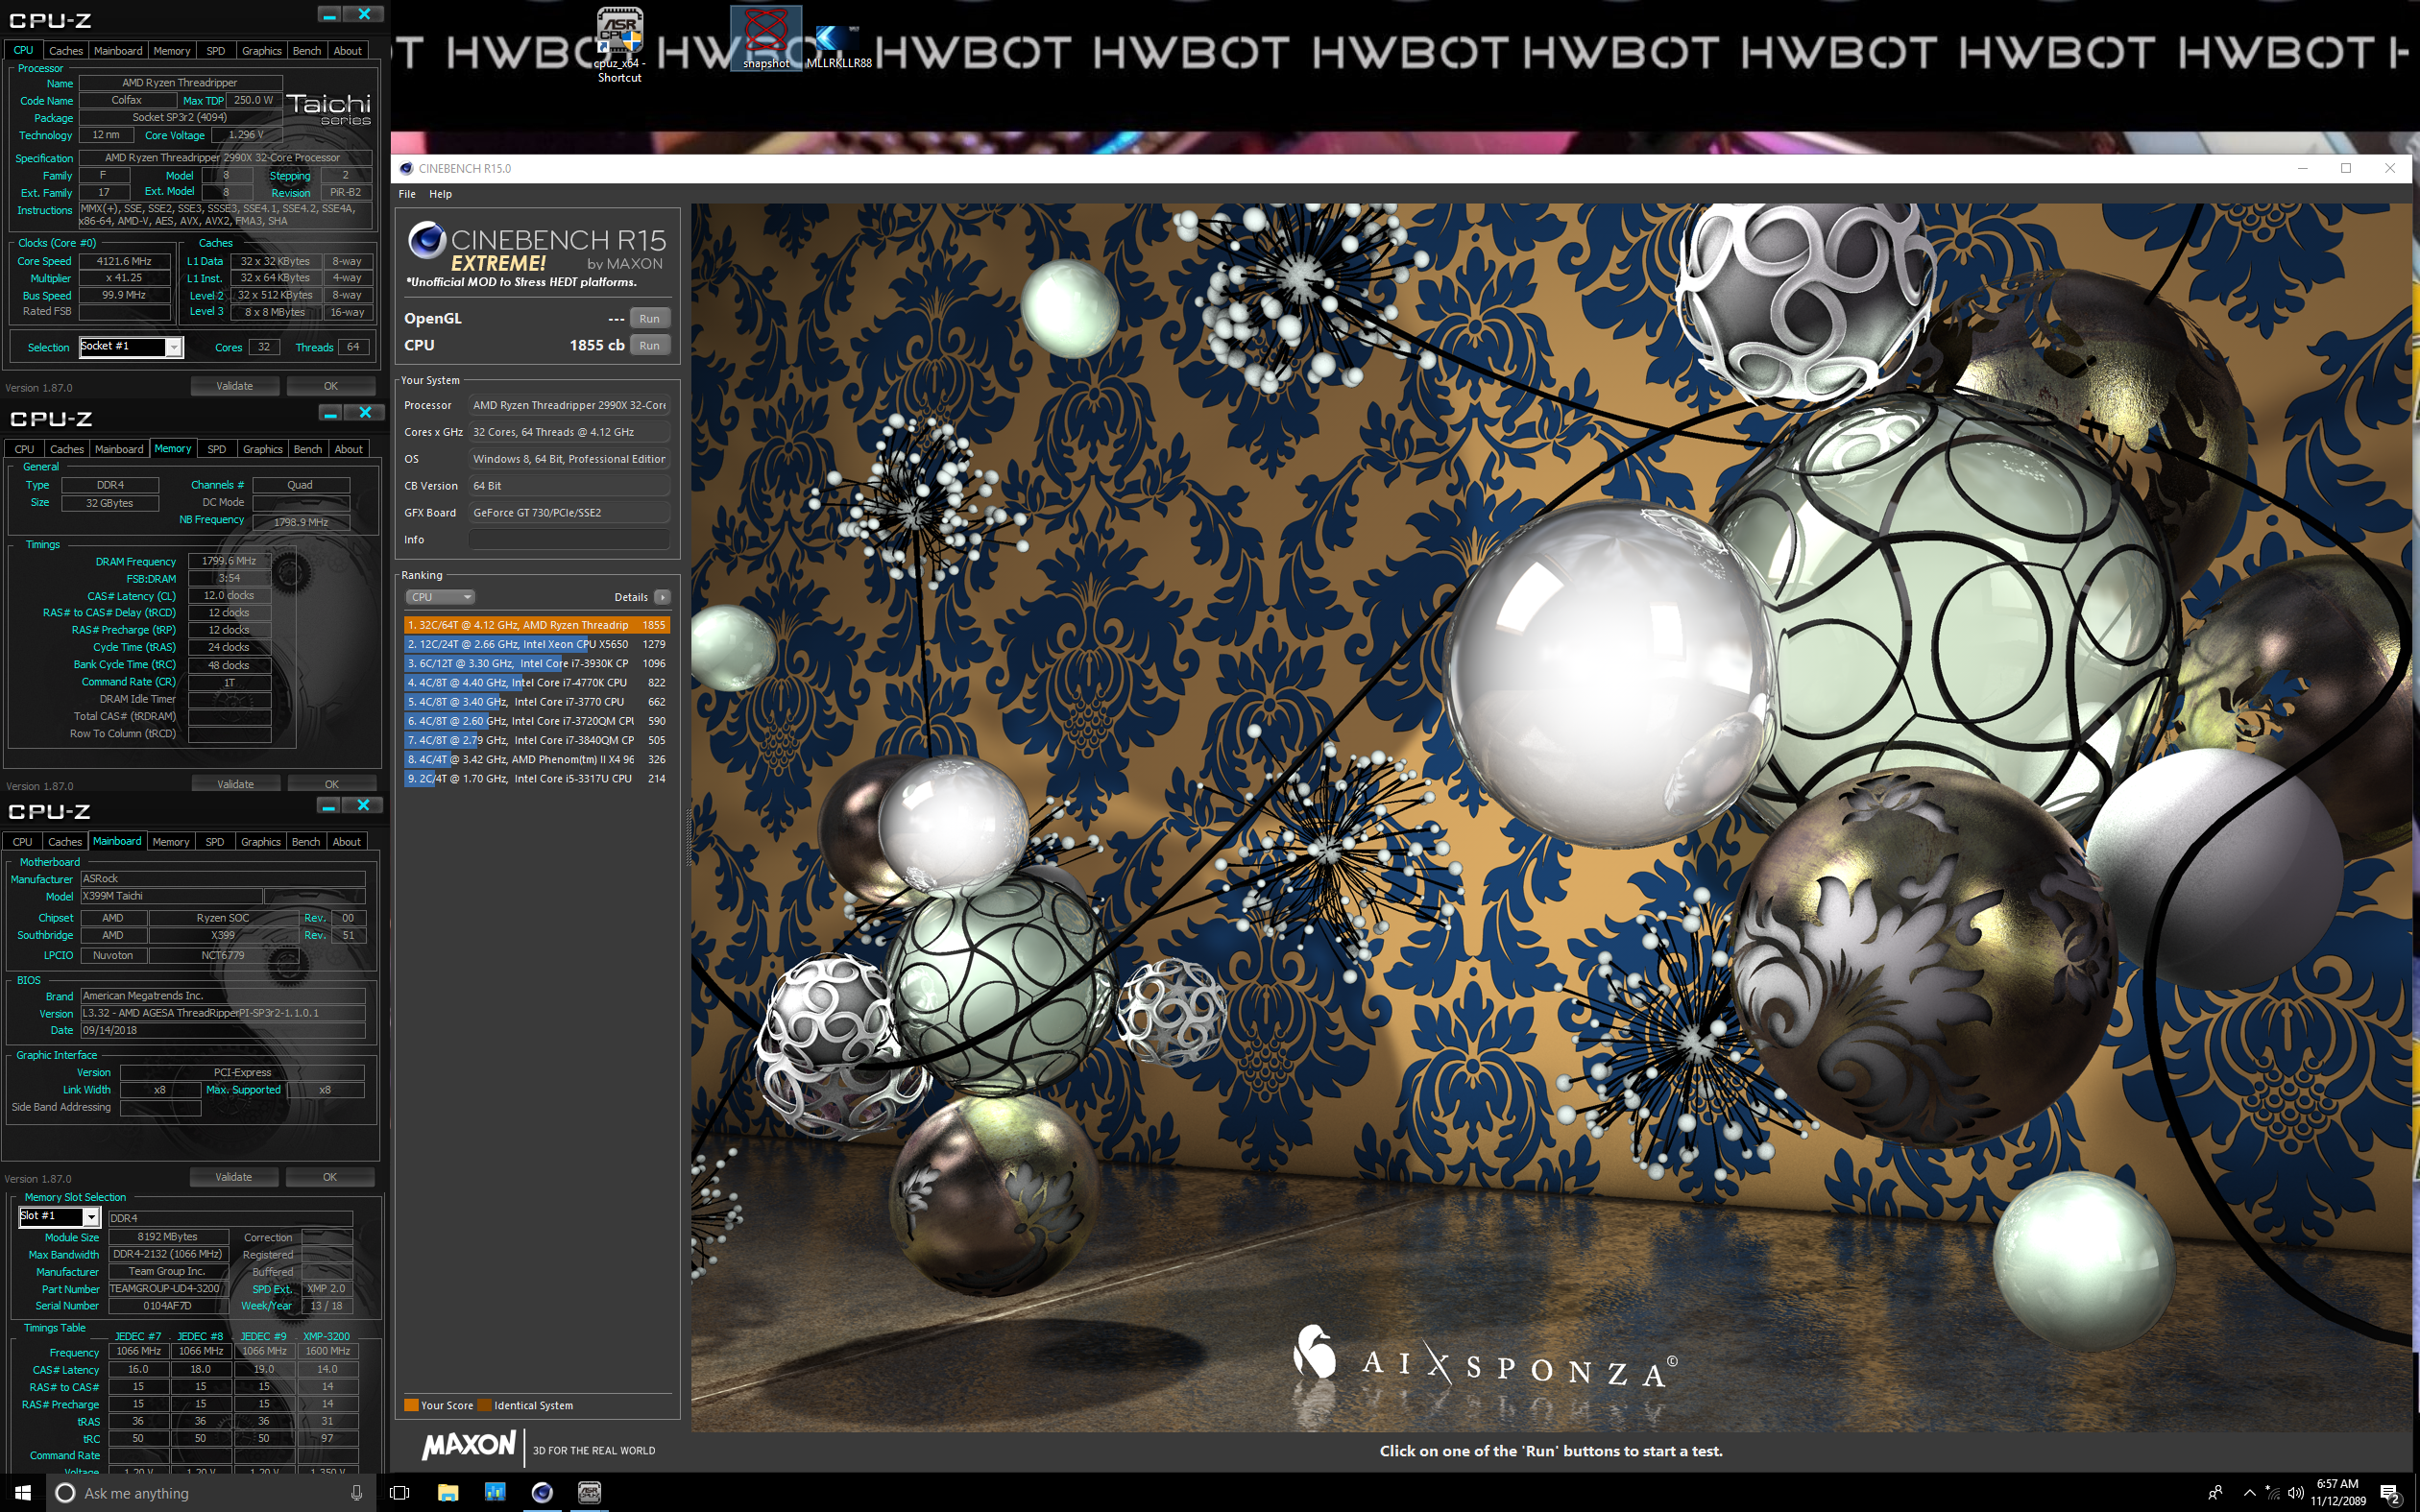Click the Core Speed value 4121.6 MHz
Screen dimensions: 2420x1512
(x=124, y=261)
